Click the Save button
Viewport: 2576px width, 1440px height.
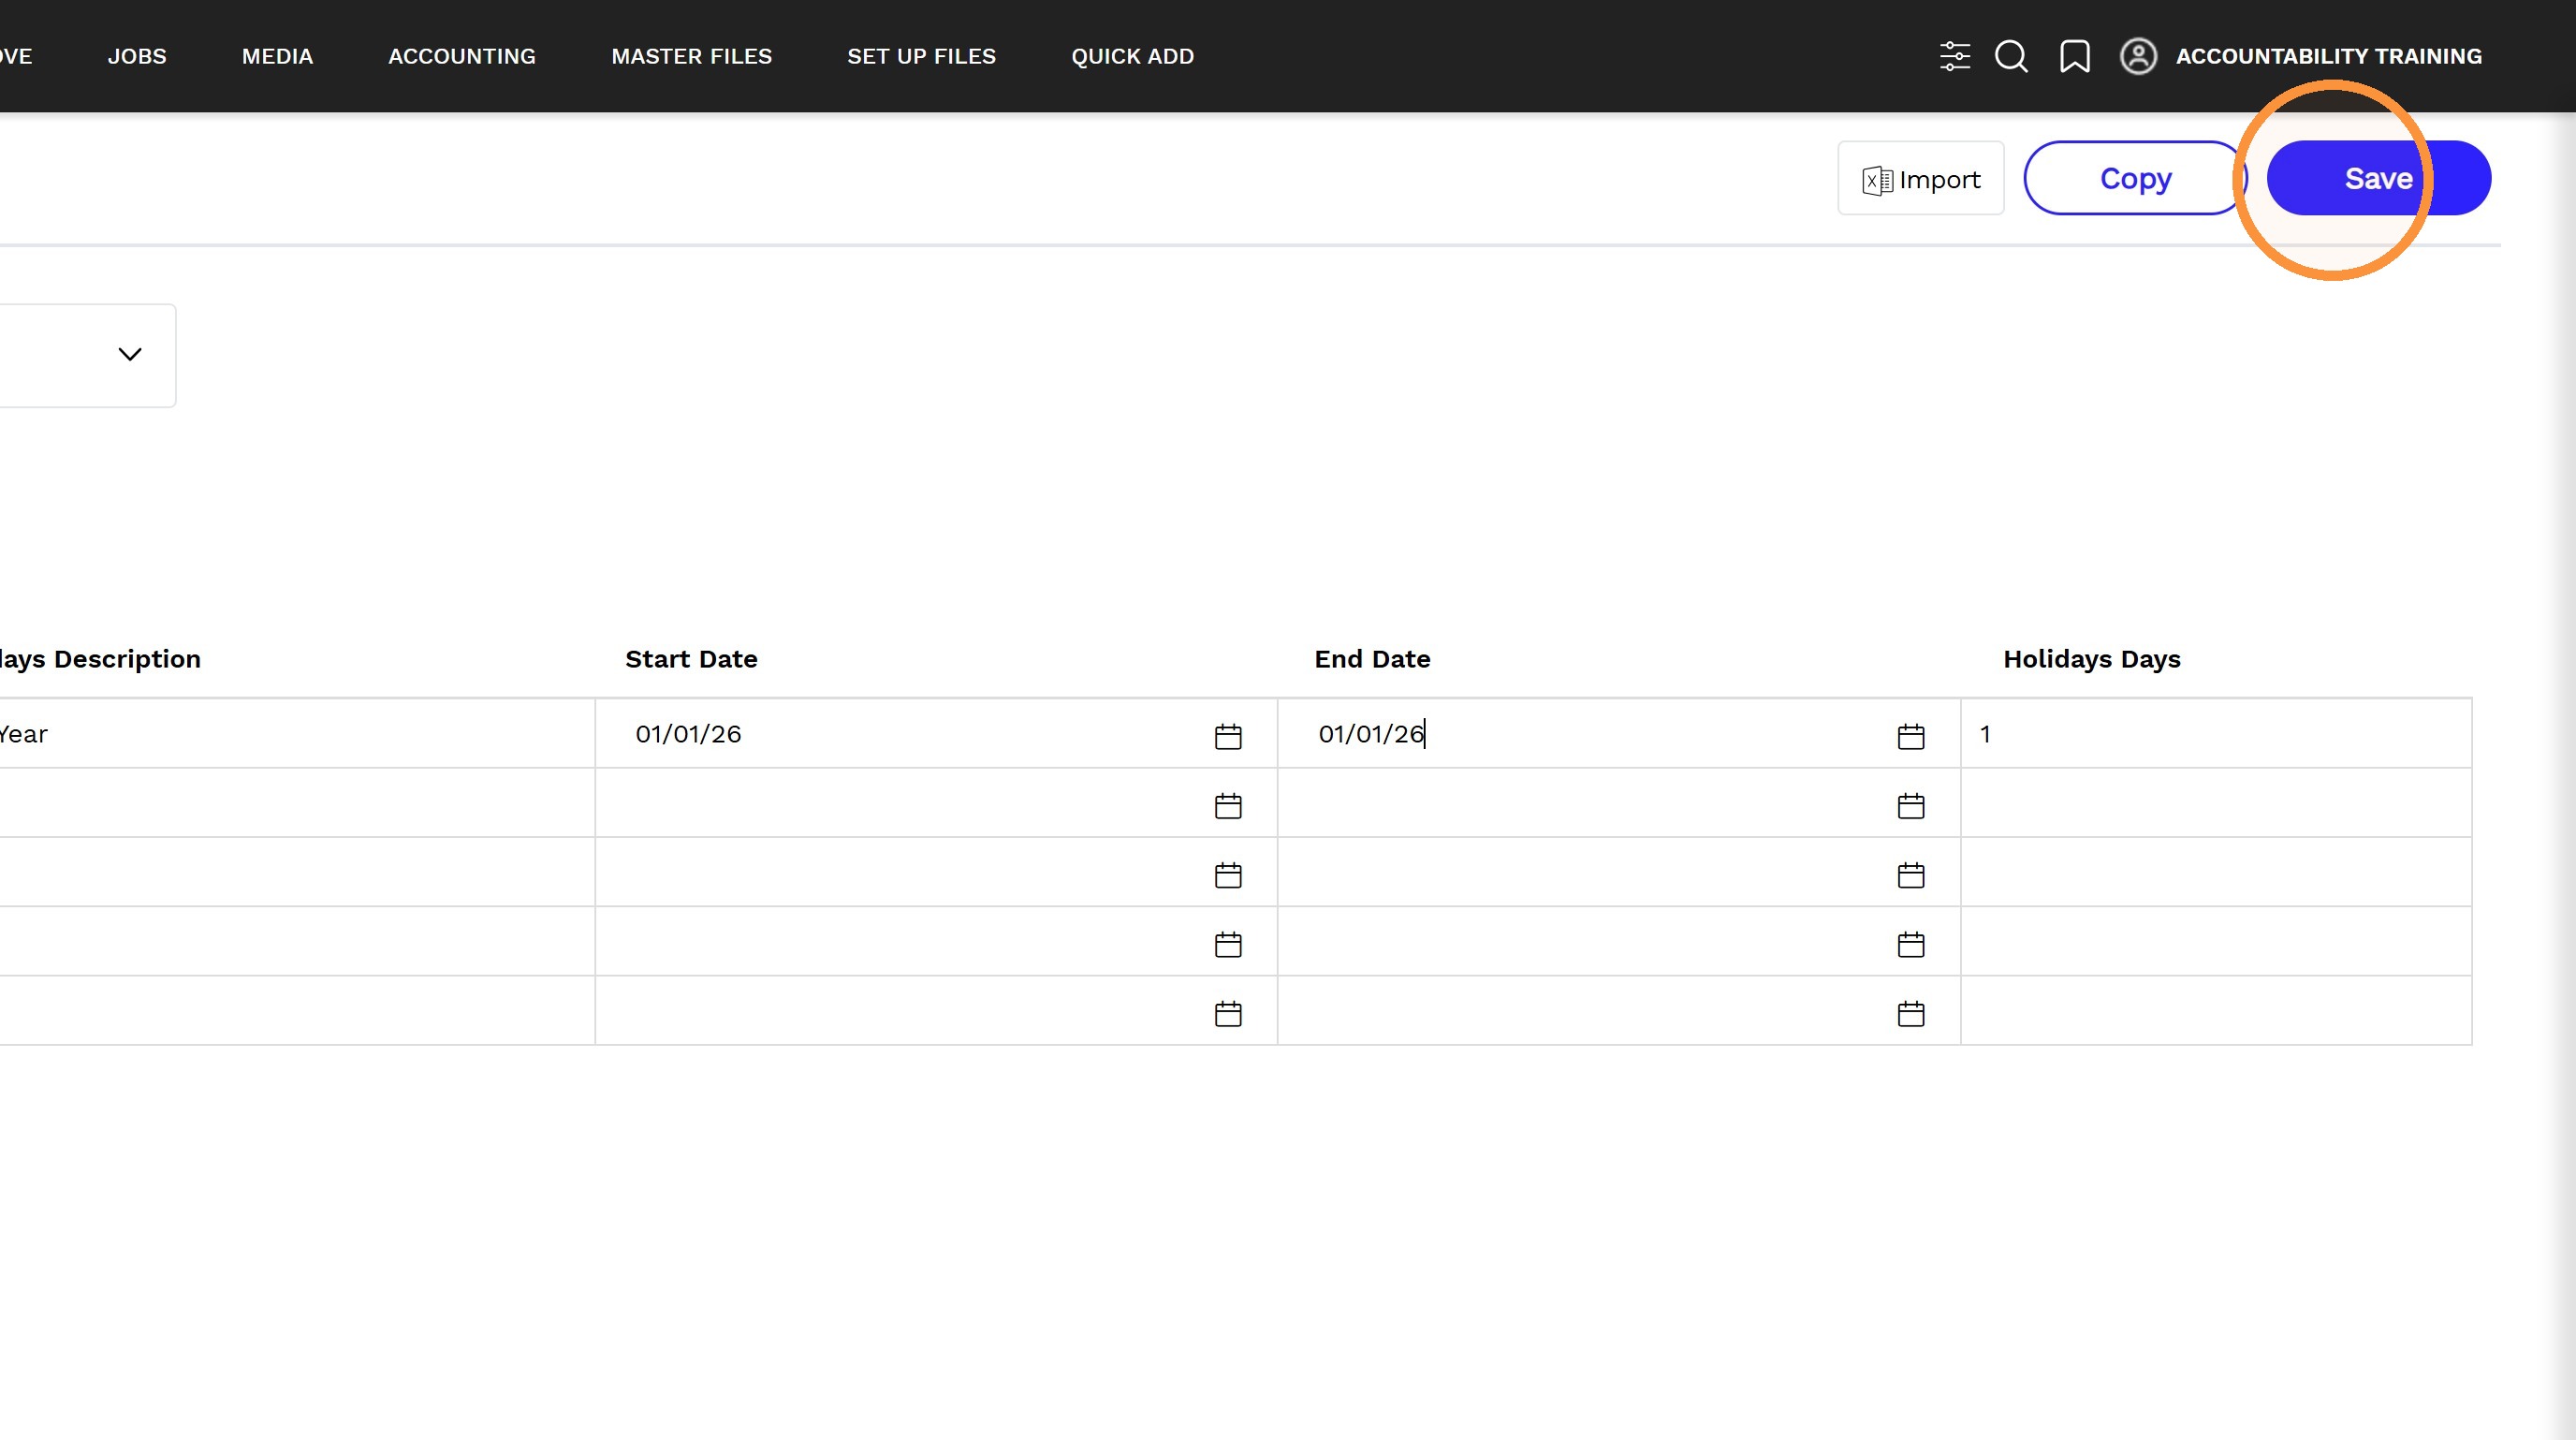coord(2379,178)
